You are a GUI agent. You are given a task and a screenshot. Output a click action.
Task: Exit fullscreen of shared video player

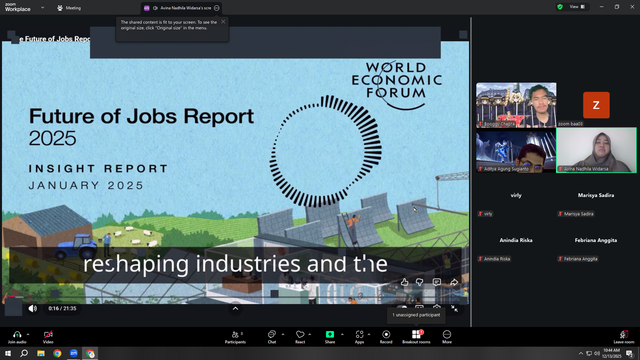[455, 309]
